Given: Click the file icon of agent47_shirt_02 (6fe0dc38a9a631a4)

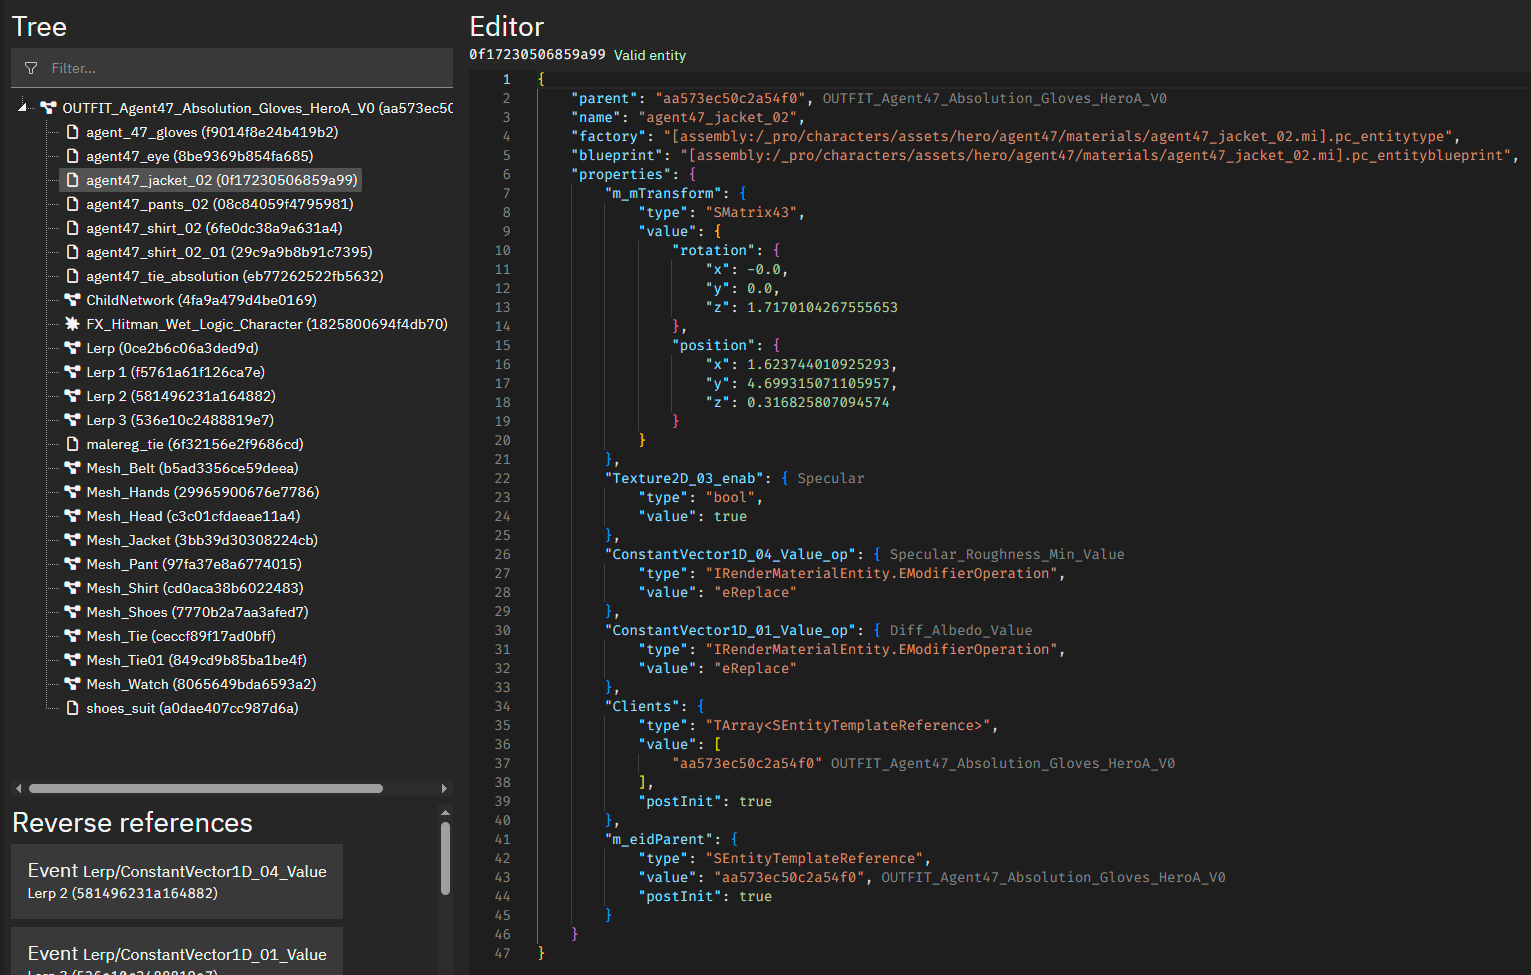Looking at the screenshot, I should tap(72, 228).
